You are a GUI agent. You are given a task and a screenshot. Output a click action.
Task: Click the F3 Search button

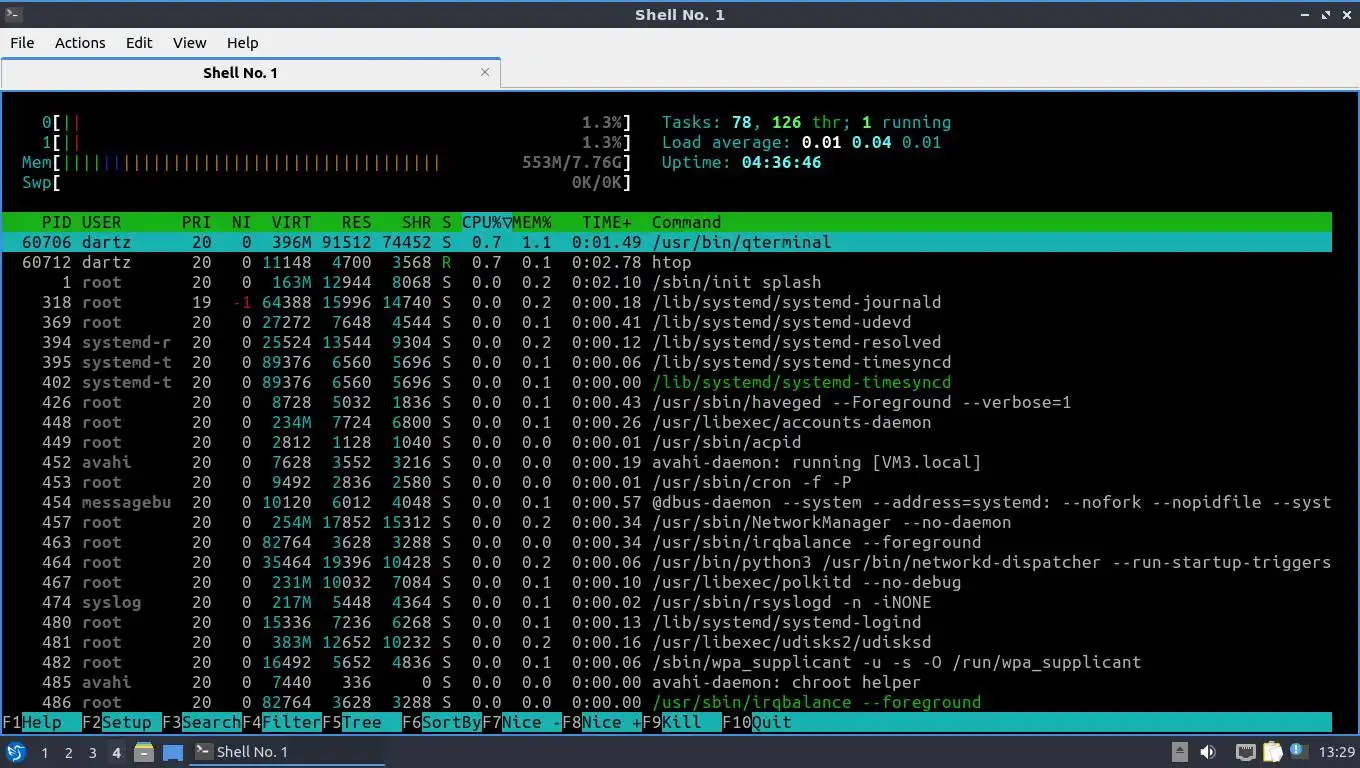click(201, 722)
